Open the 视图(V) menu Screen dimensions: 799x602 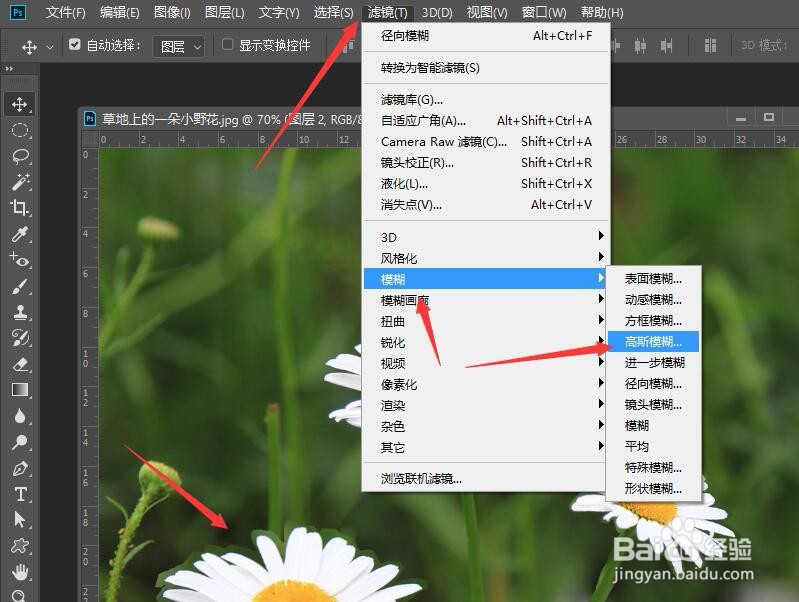pyautogui.click(x=487, y=12)
